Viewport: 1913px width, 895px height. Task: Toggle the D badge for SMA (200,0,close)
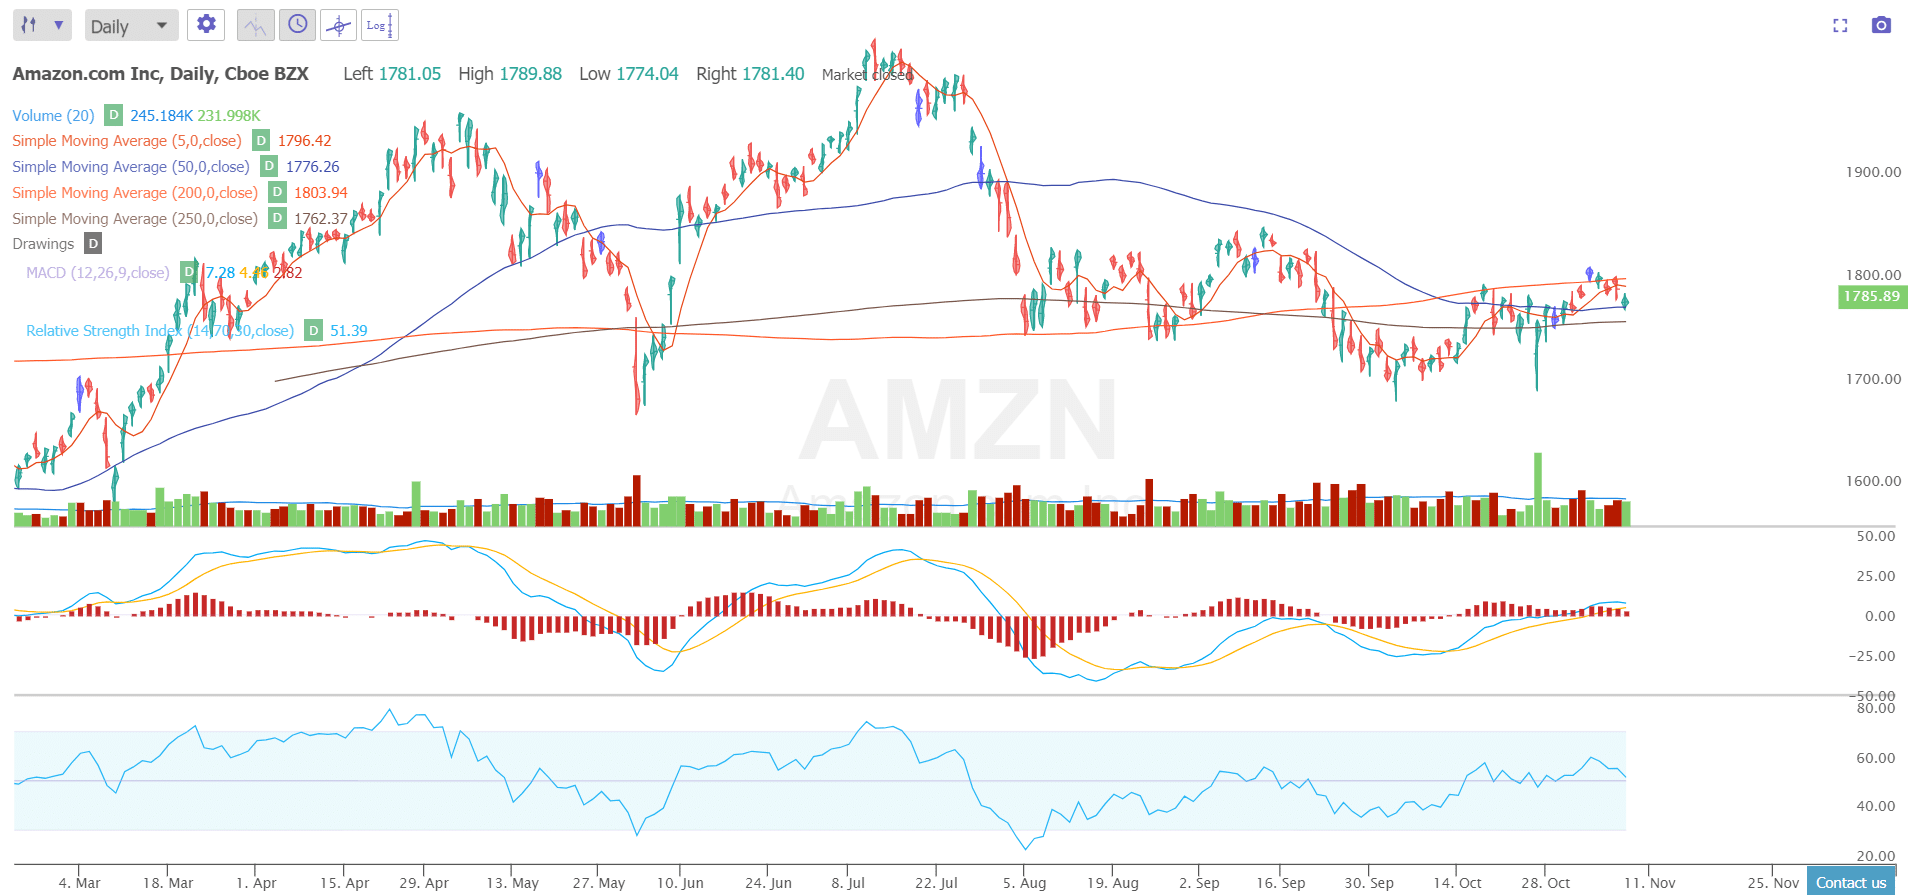tap(277, 193)
